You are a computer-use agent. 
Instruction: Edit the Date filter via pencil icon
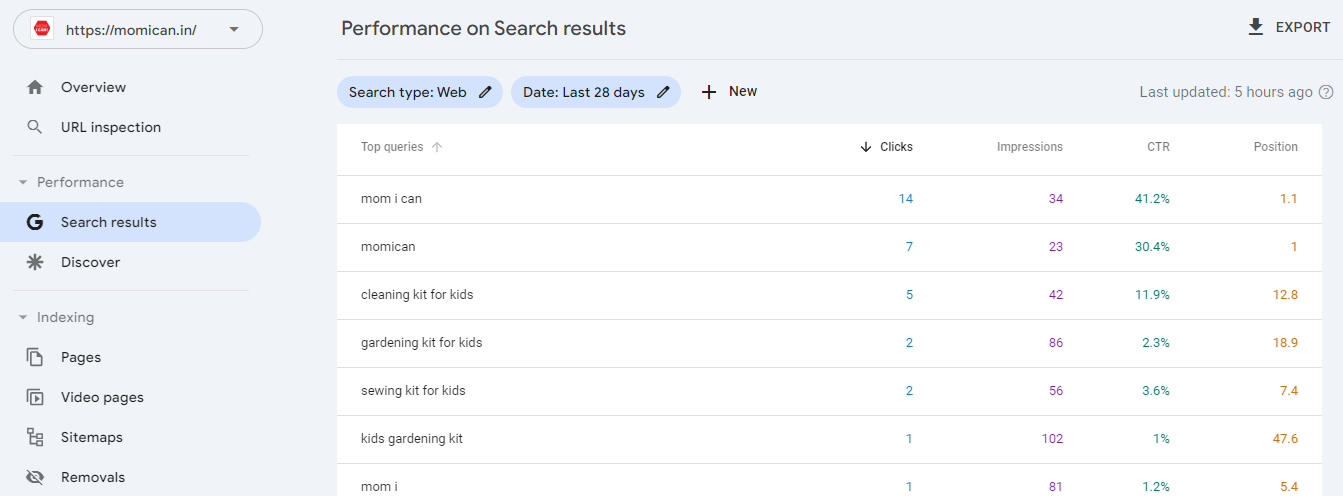coord(663,92)
